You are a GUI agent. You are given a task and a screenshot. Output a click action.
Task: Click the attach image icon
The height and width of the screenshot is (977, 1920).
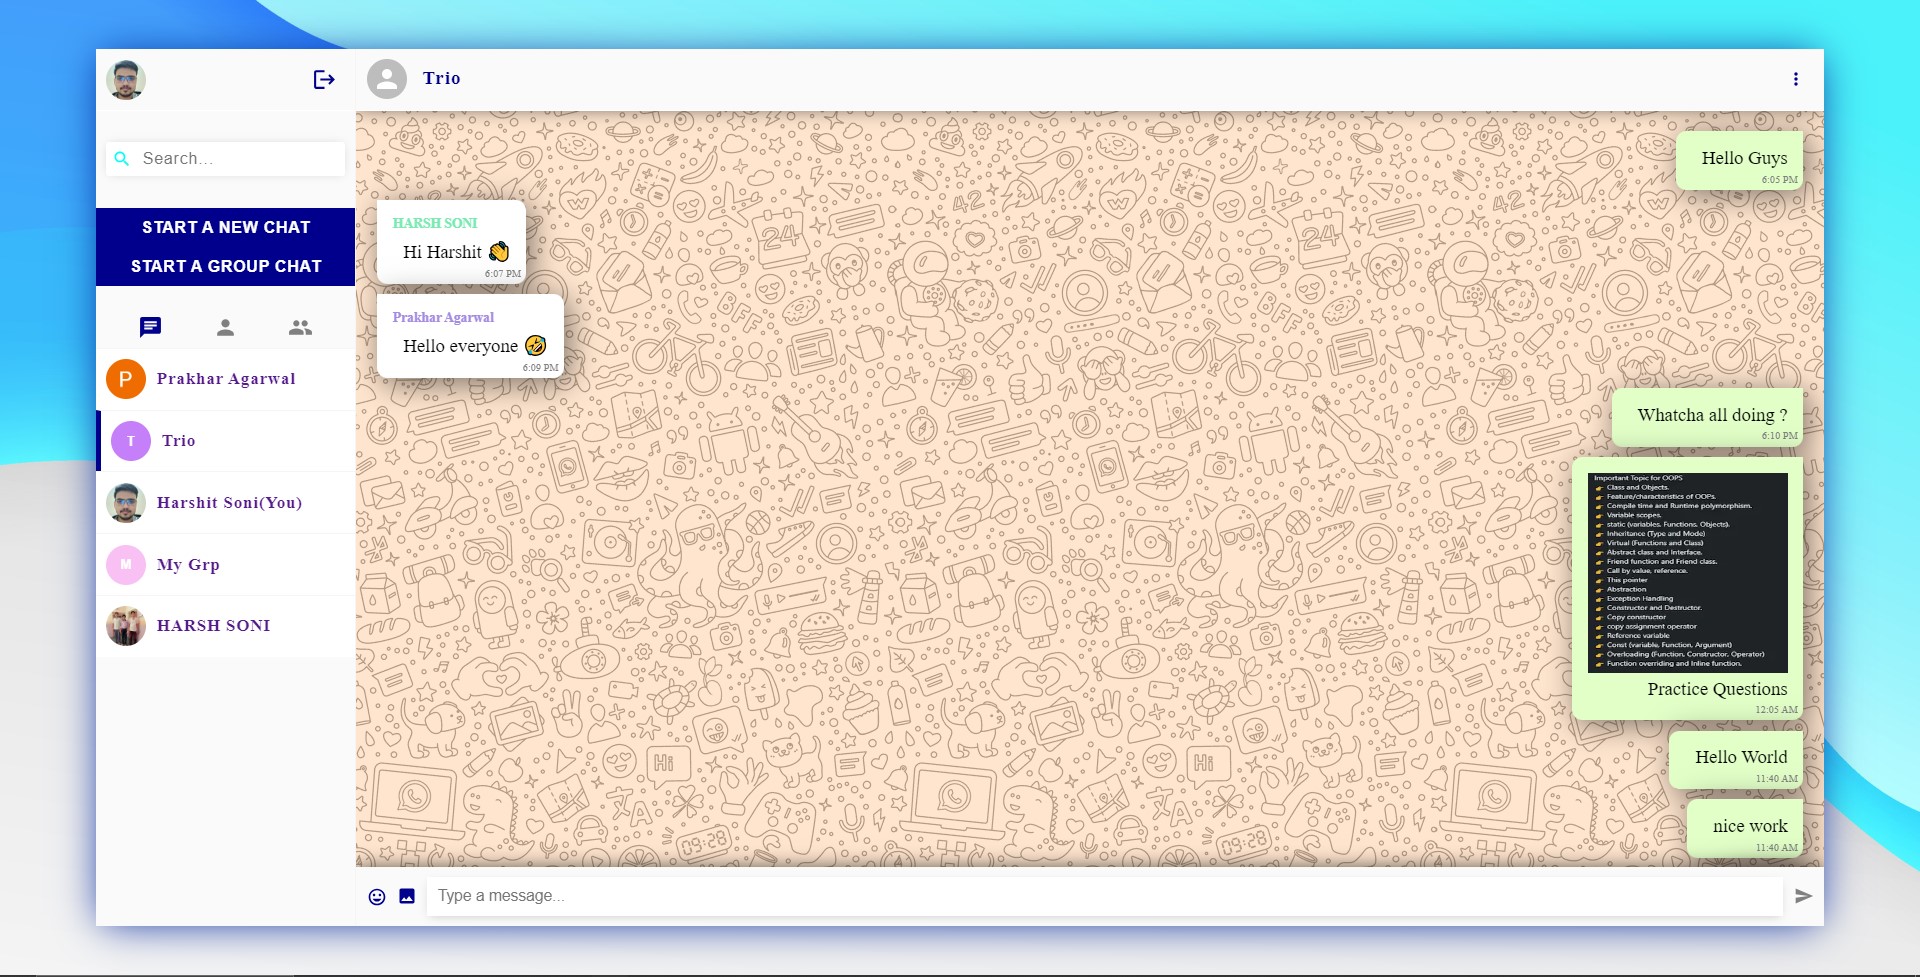407,896
